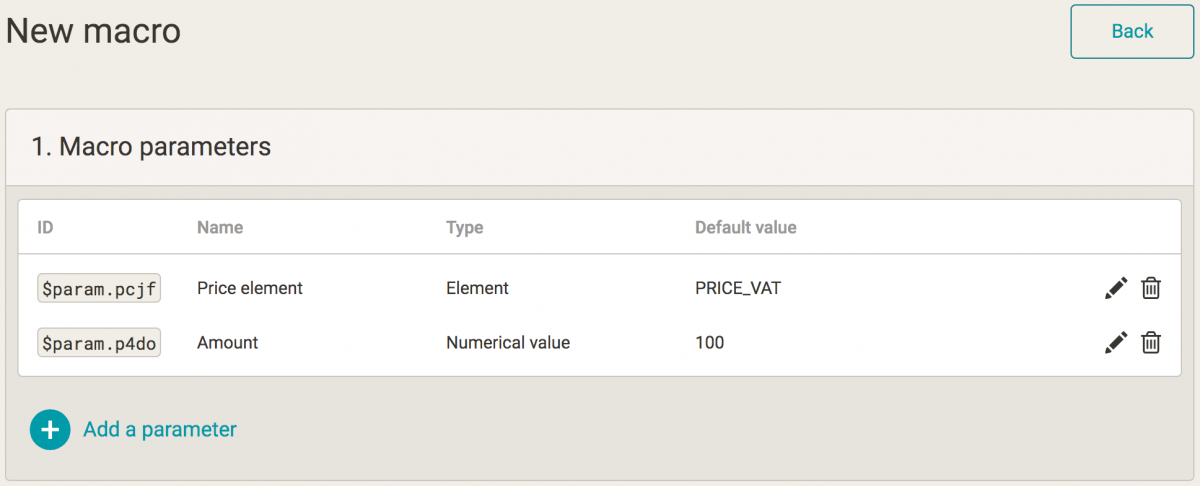
Task: Click the "Default value" column header
Action: [x=746, y=228]
